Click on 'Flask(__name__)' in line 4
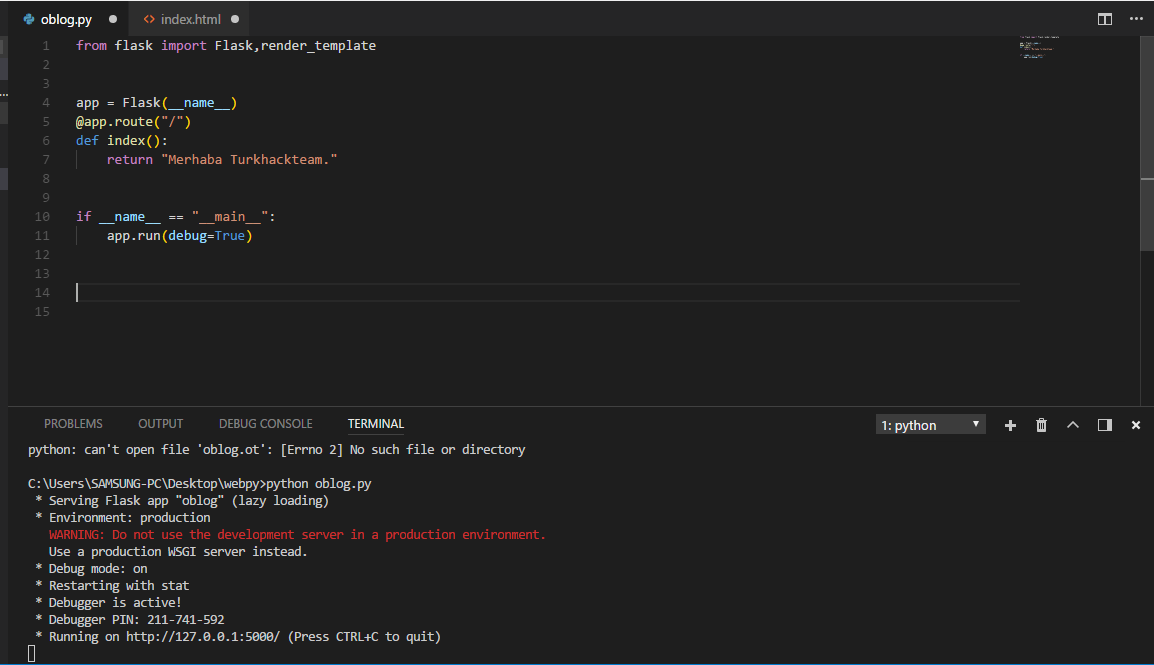 click(x=180, y=103)
